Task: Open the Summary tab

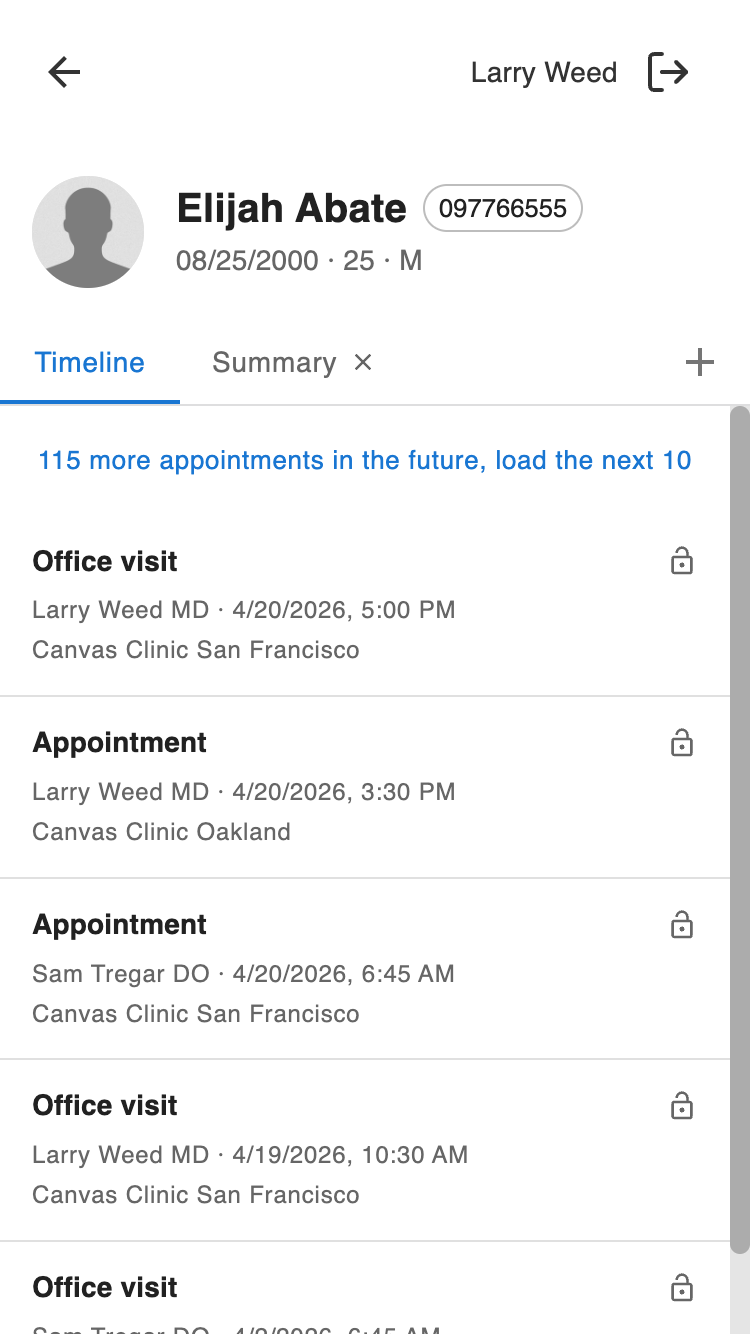Action: coord(273,362)
